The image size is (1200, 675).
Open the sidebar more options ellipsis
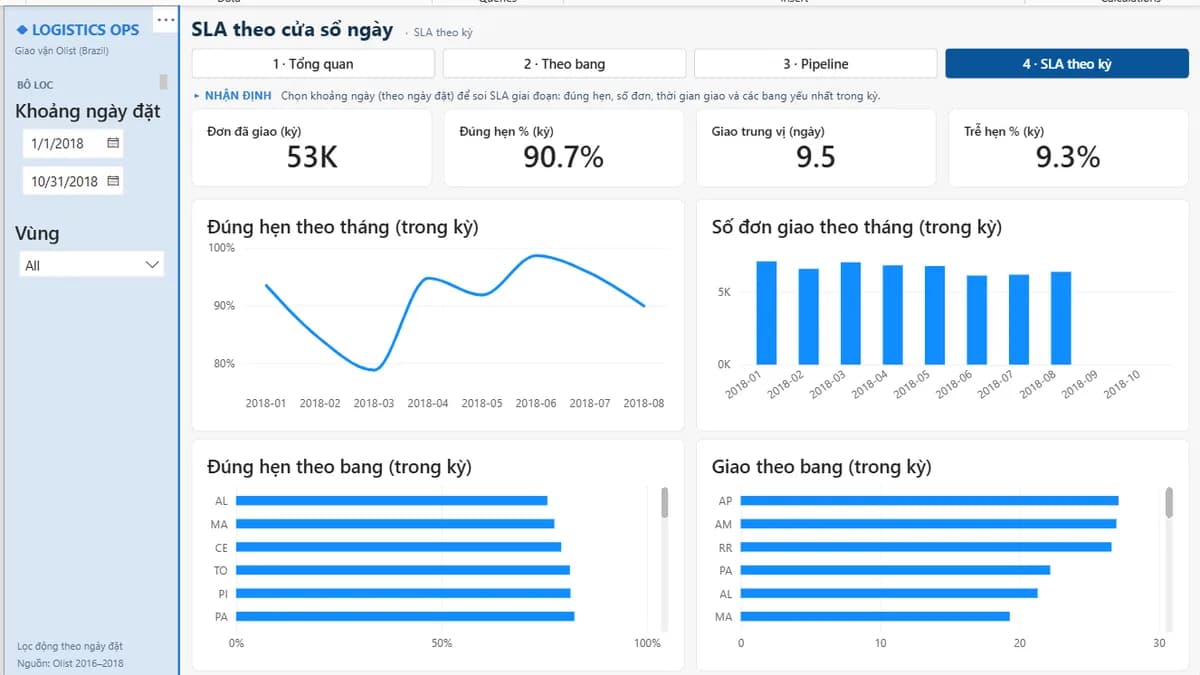(166, 20)
